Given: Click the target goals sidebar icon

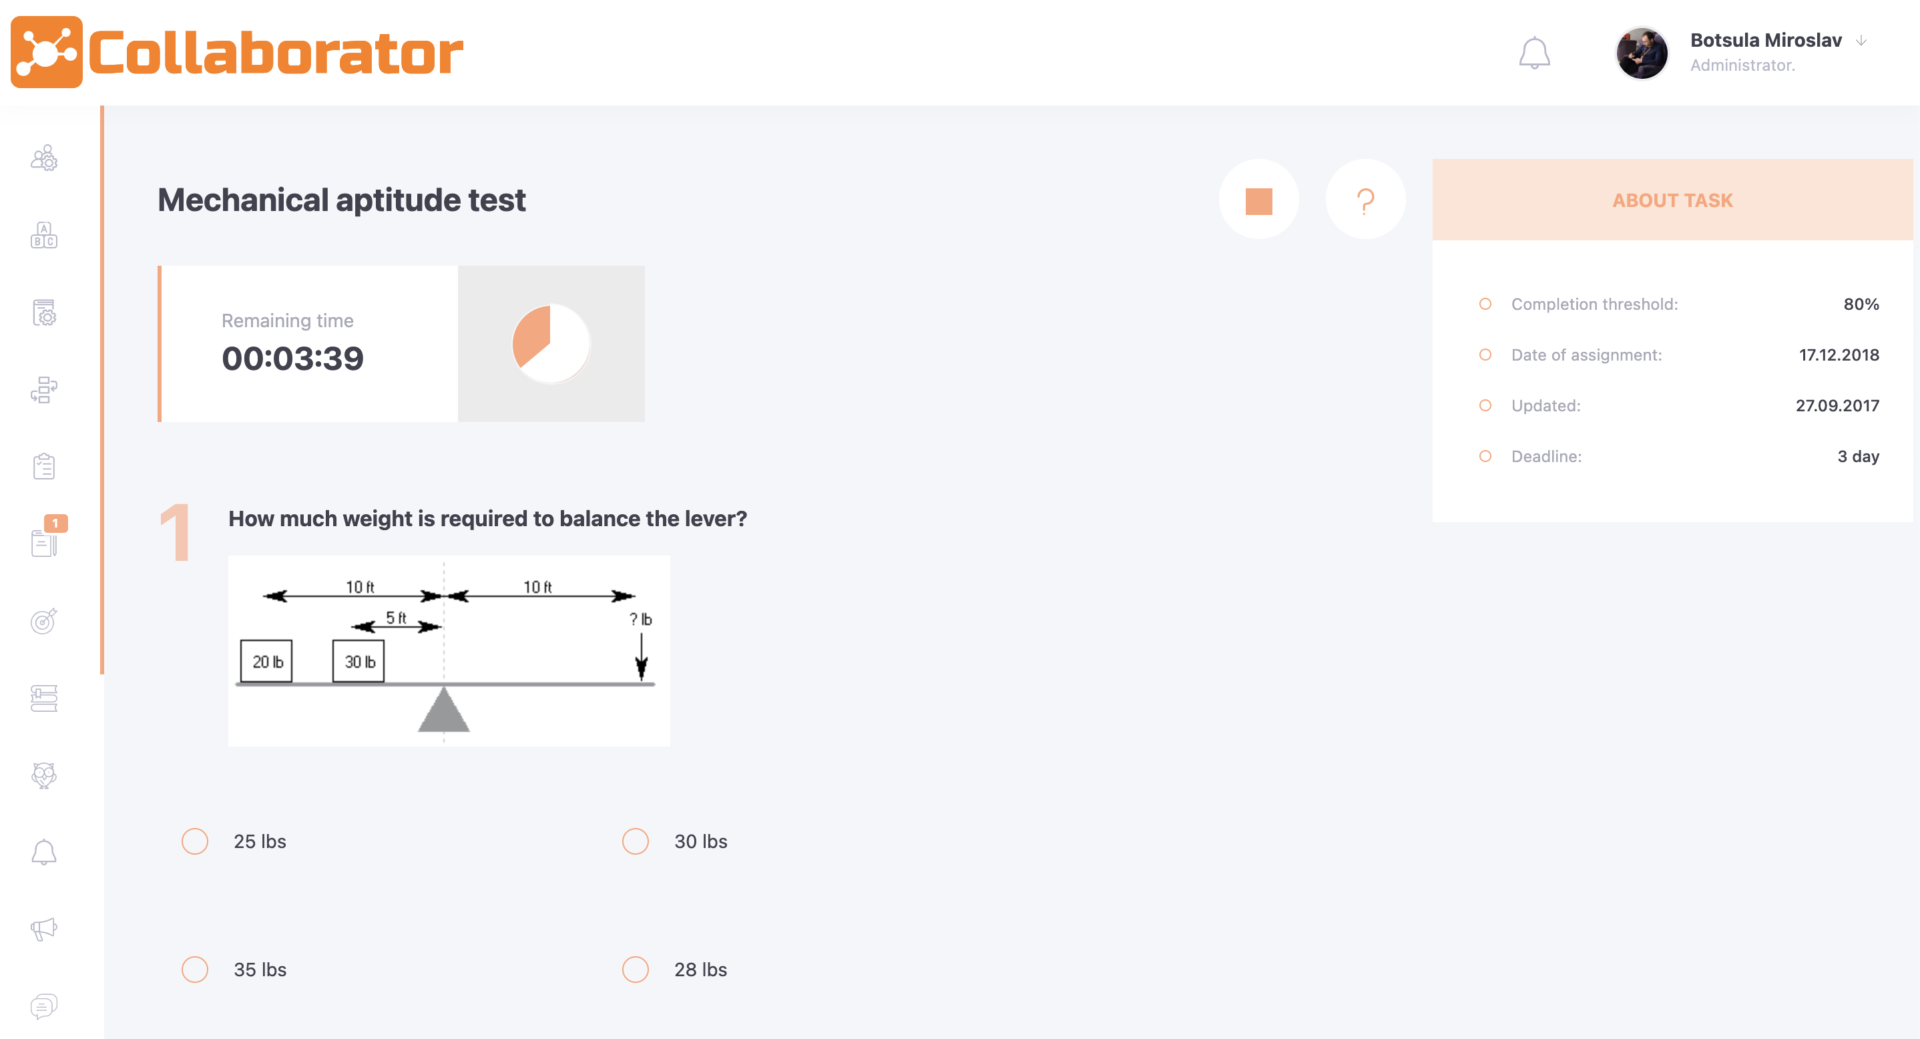Looking at the screenshot, I should tap(44, 621).
